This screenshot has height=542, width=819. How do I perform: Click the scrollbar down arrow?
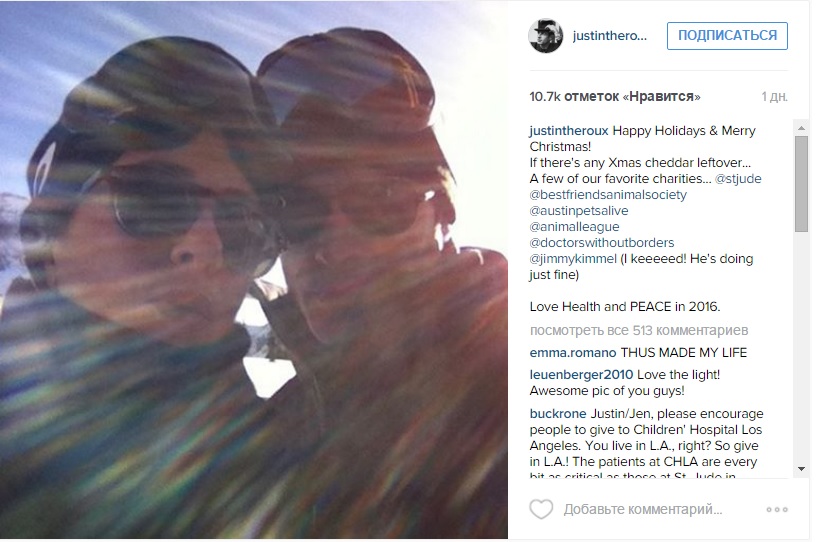click(801, 469)
